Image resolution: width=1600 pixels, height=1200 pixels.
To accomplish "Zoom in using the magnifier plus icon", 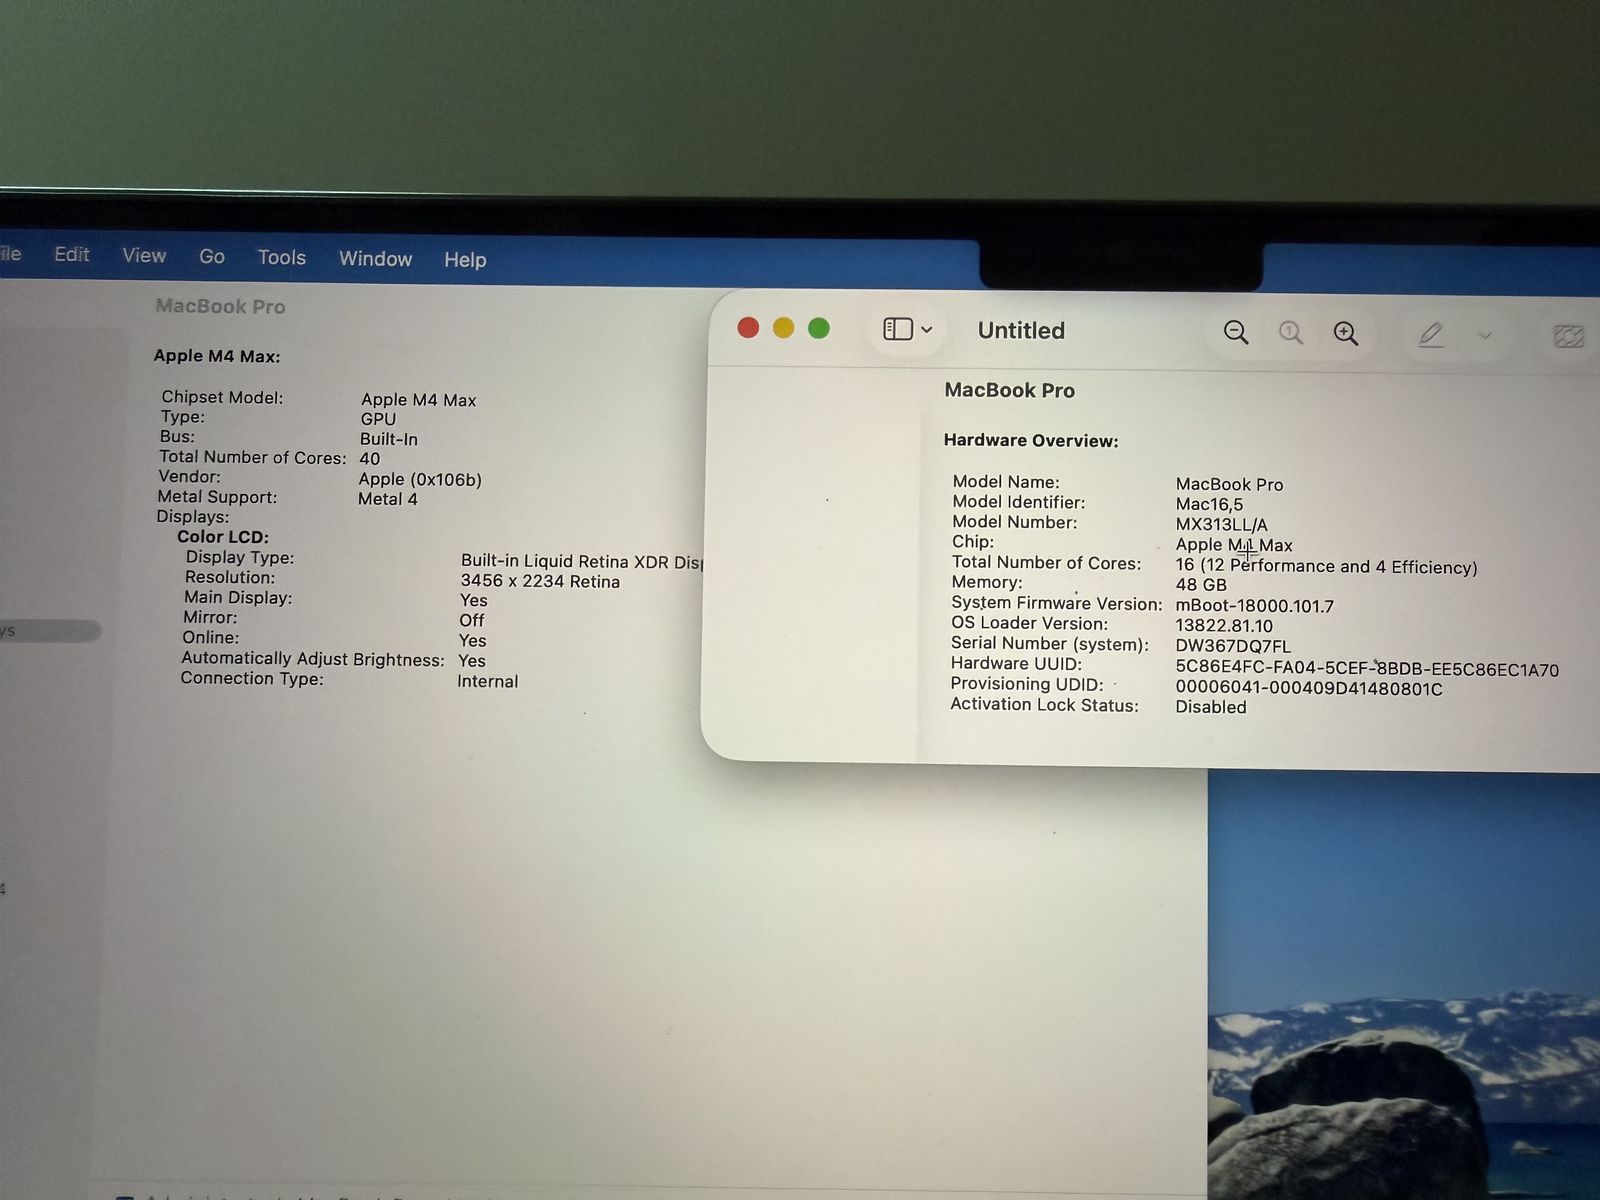I will pyautogui.click(x=1346, y=334).
